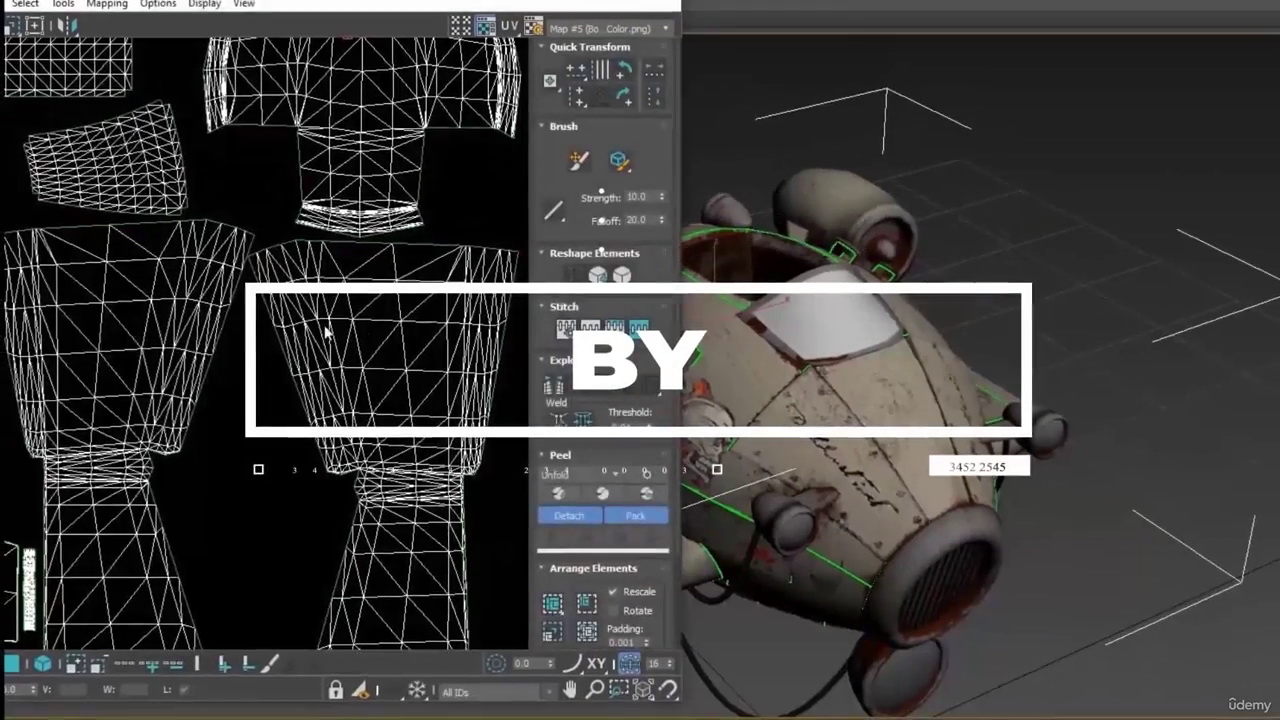Click the Set Pivot icon in Quick Transform
Screen dimensions: 1280x720
pos(549,81)
